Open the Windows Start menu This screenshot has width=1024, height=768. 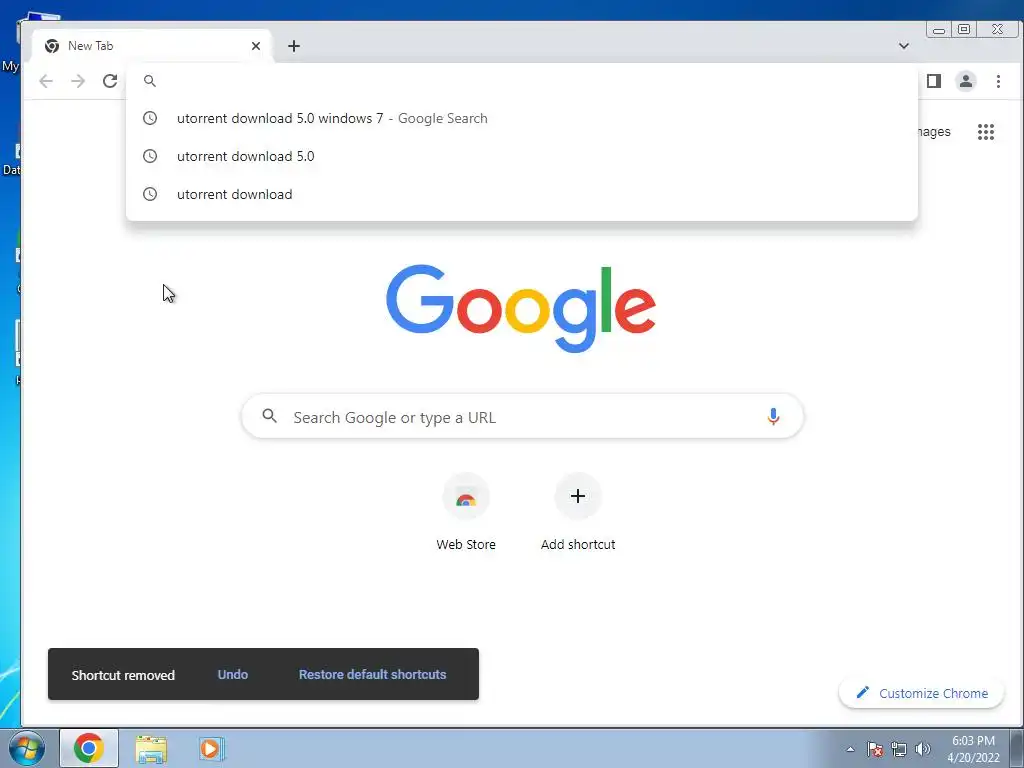(26, 748)
